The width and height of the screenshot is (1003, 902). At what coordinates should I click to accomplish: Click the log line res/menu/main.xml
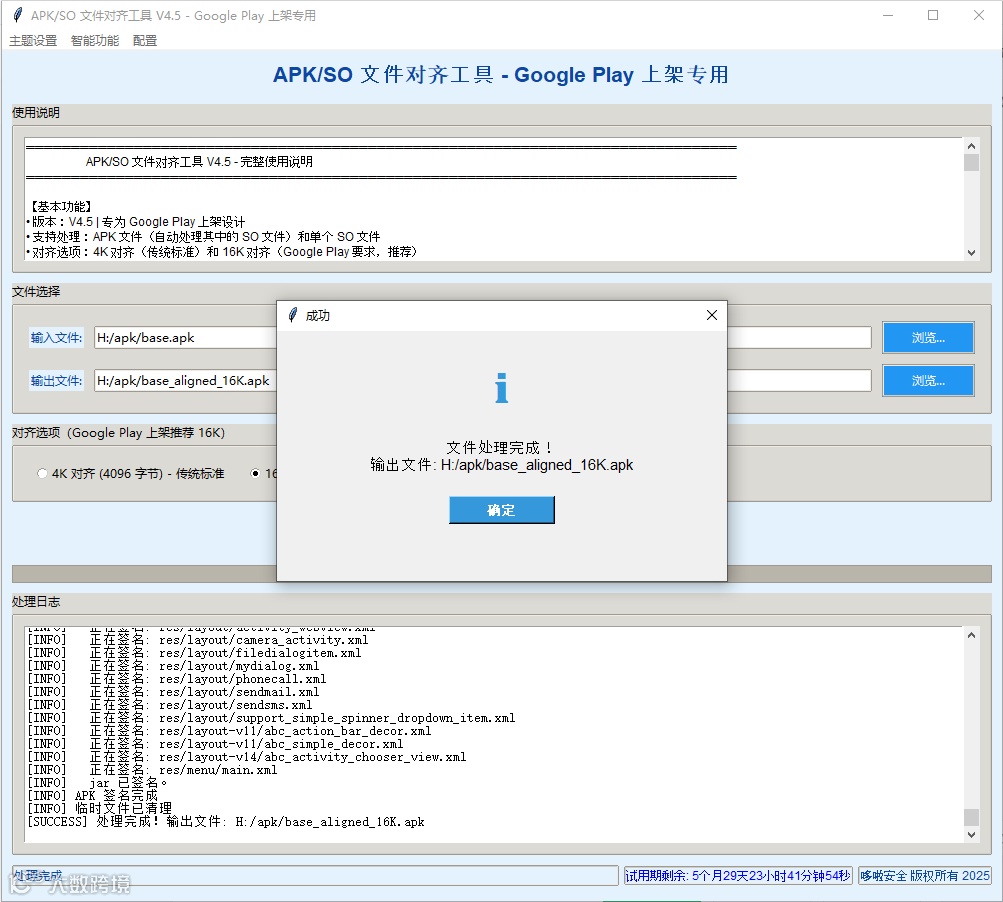tap(152, 770)
